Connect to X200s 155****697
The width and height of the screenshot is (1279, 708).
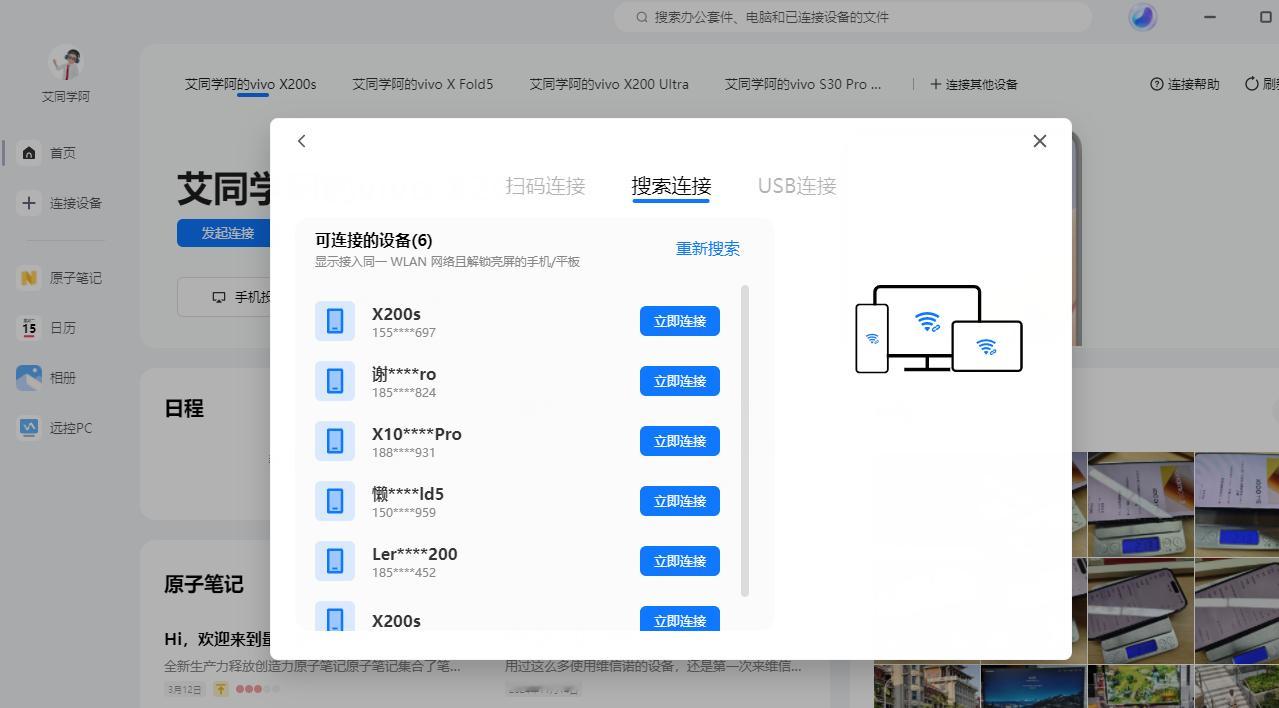click(x=680, y=321)
